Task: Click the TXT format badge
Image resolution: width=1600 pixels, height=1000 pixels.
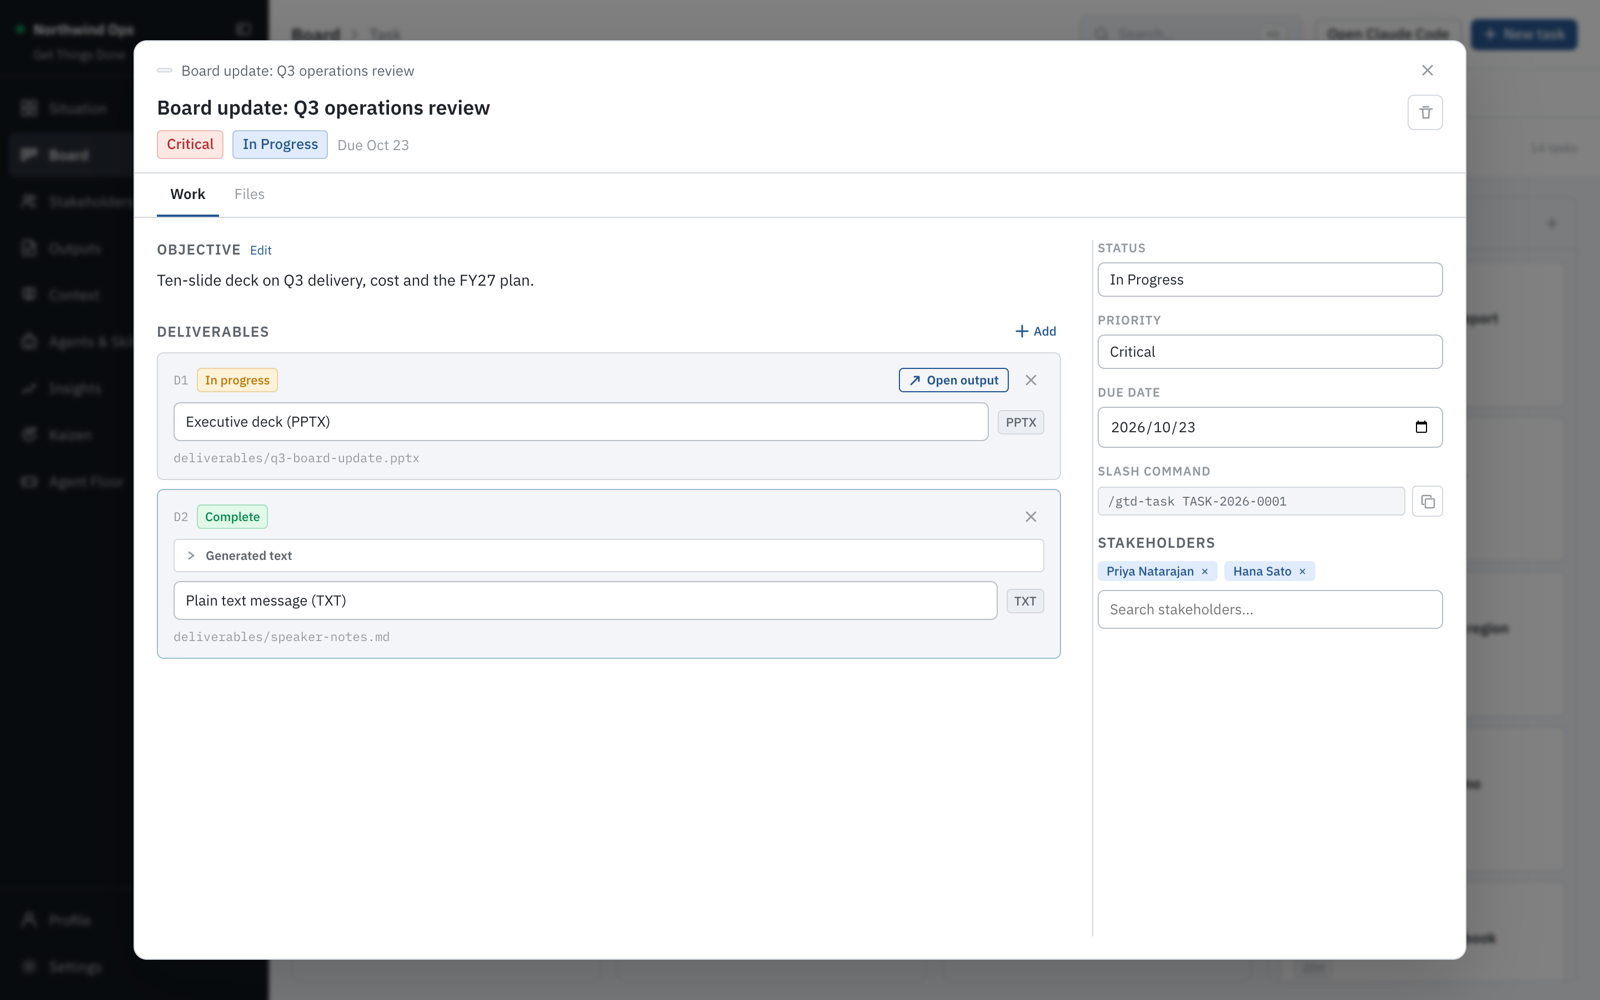Action: 1025,601
